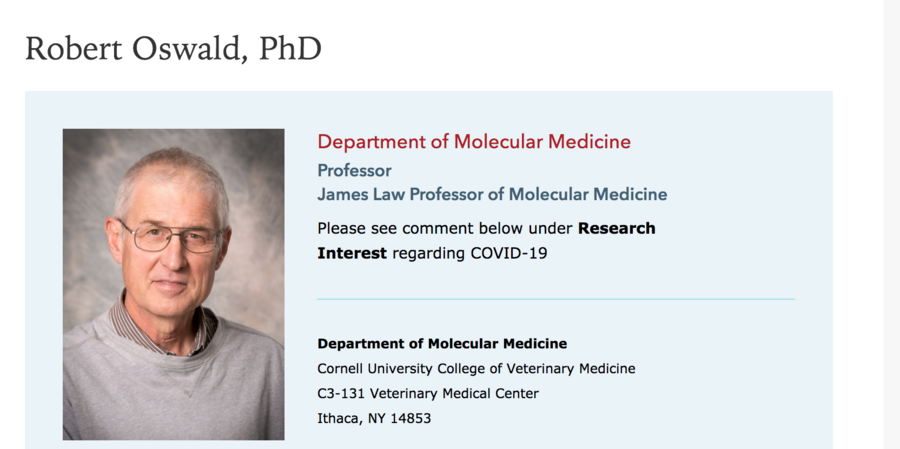Screen dimensions: 900x449
Task: Open Robert Oswald's profile photo
Action: 173,284
